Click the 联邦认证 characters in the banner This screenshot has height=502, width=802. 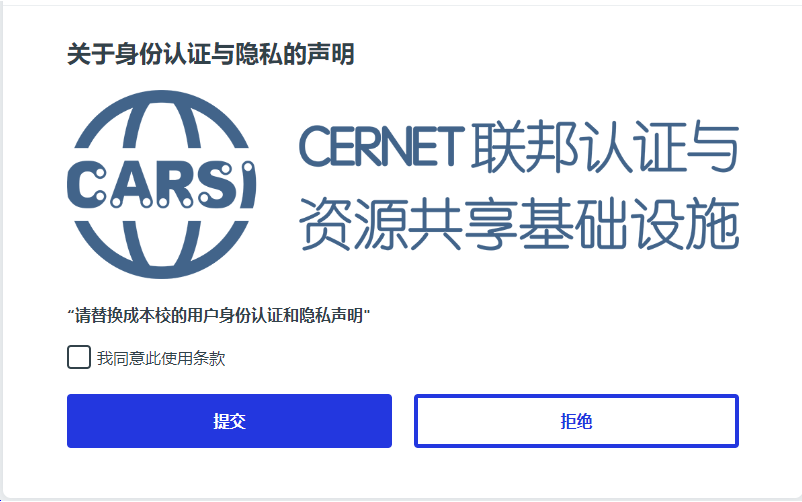click(578, 147)
